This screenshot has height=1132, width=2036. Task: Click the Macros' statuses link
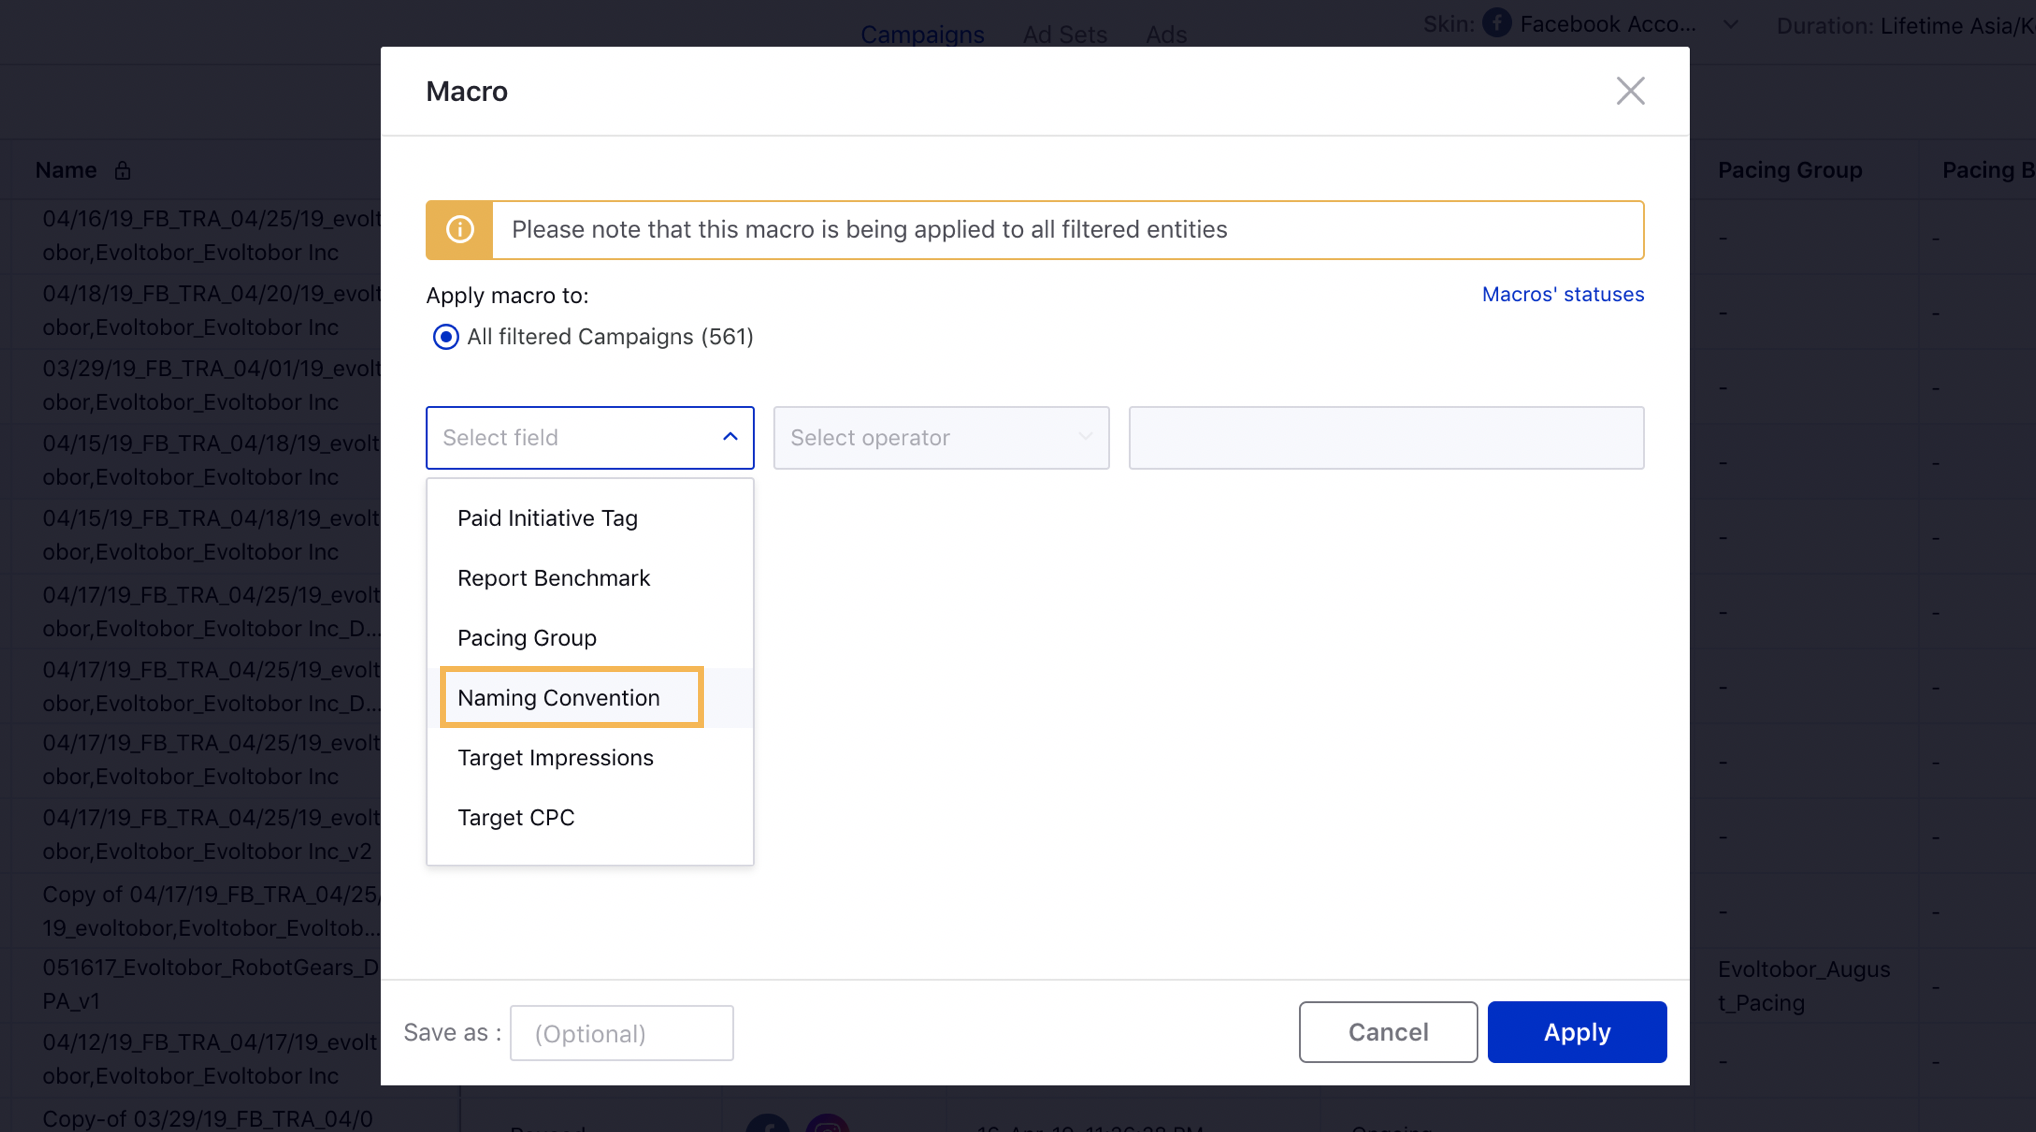(1562, 293)
